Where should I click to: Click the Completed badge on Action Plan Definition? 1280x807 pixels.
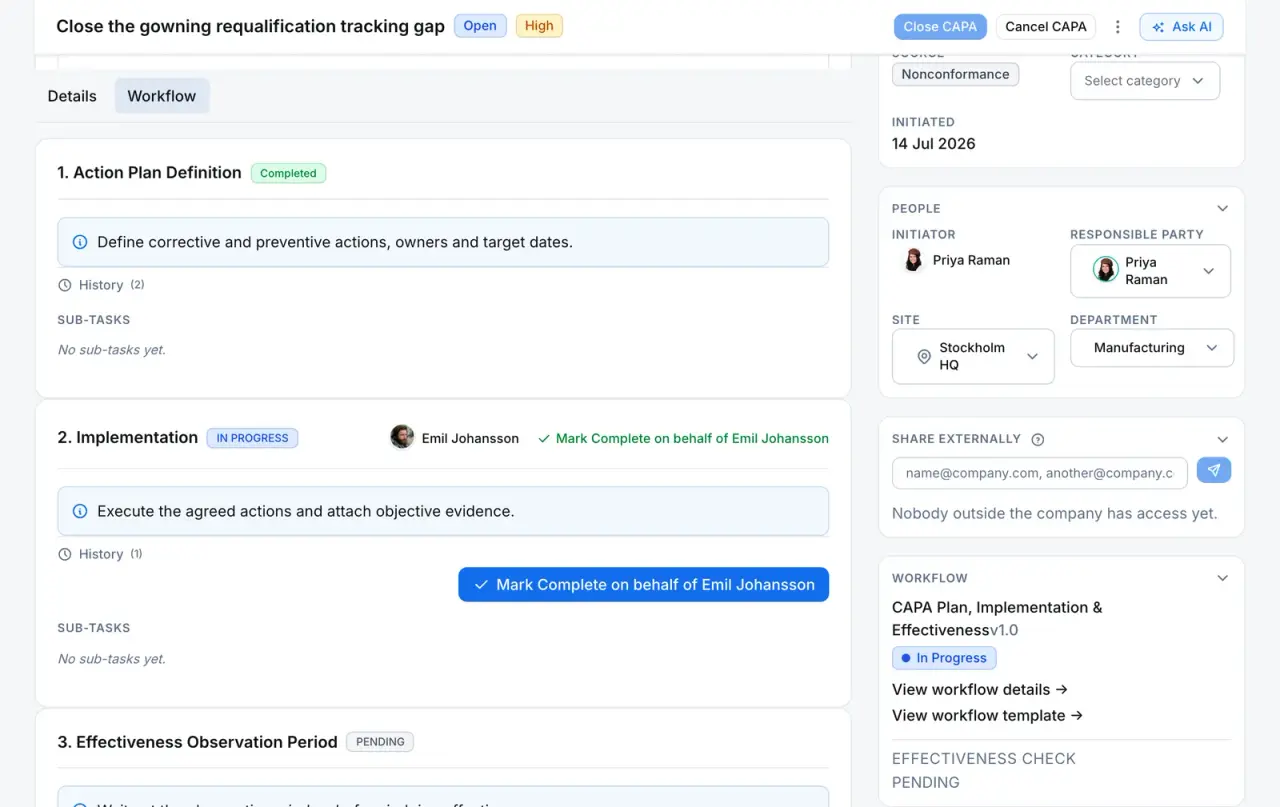click(x=288, y=173)
